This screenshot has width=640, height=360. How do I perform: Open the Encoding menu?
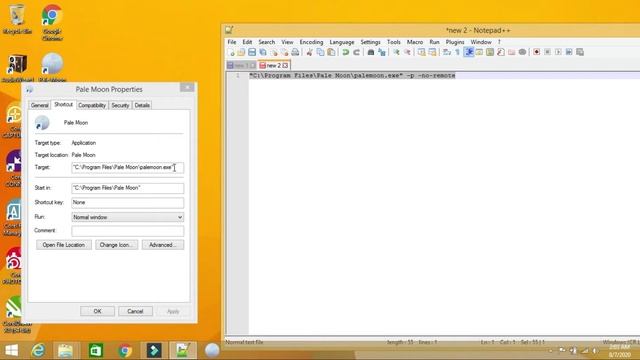click(311, 42)
